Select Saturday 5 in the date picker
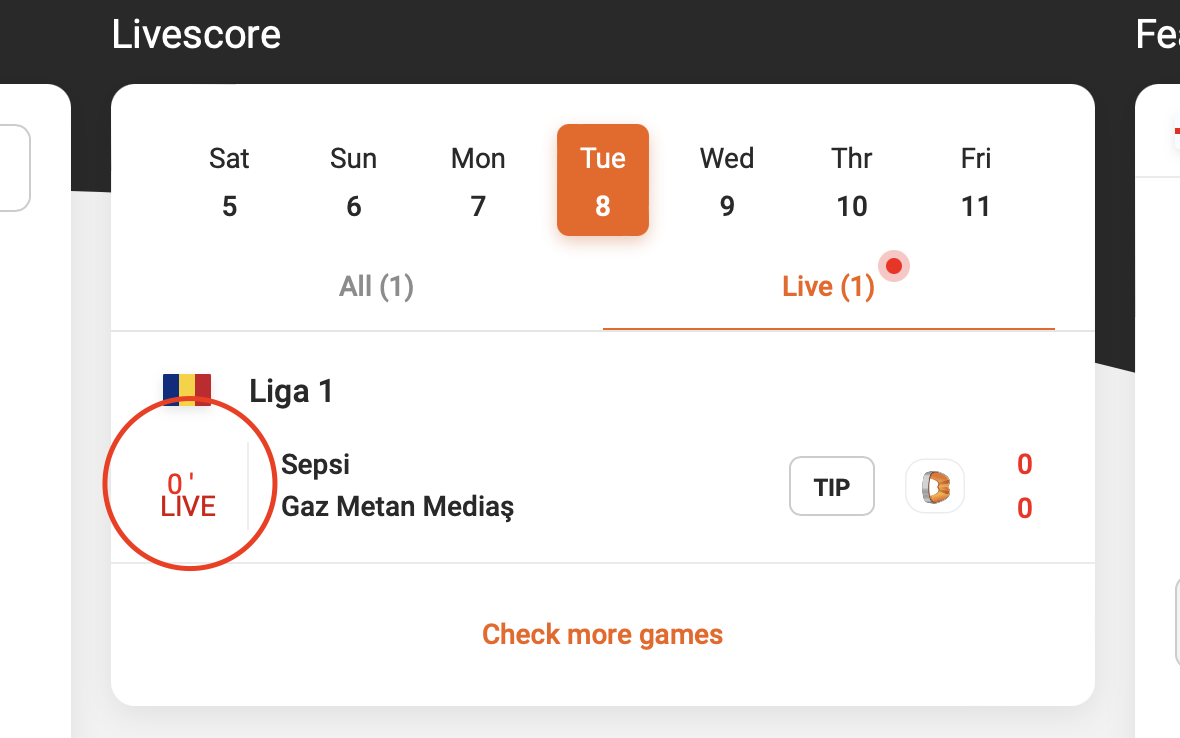The image size is (1180, 738). pos(229,180)
